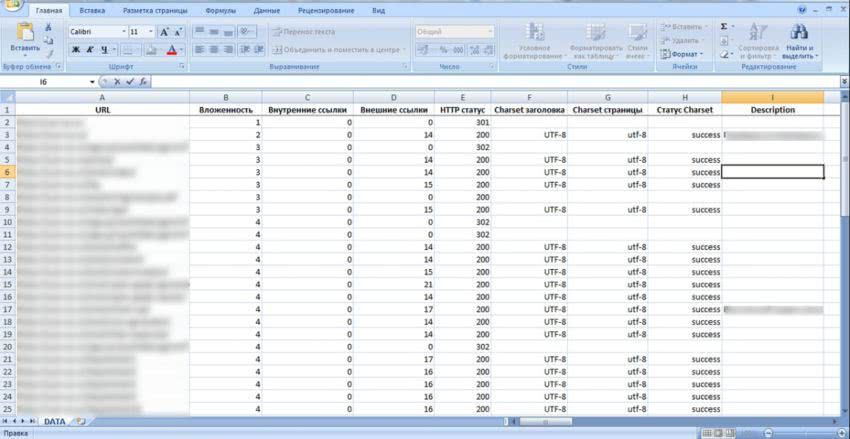Click the red font color swatch
Viewport: 850px width, 439px height.
[x=171, y=50]
